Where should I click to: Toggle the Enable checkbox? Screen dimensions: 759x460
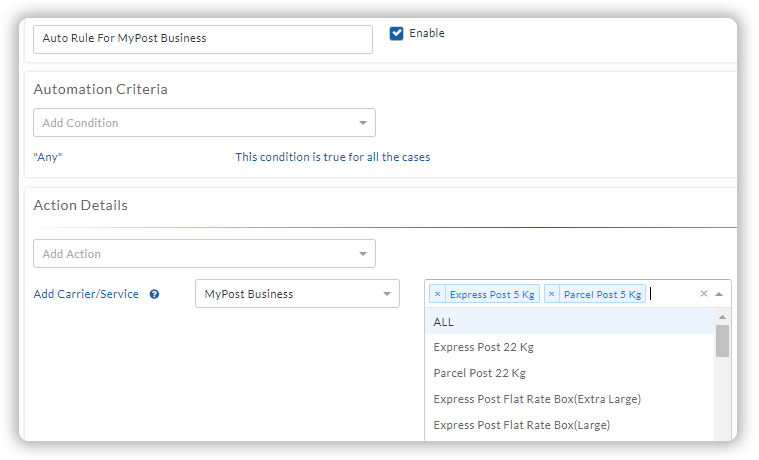[396, 33]
